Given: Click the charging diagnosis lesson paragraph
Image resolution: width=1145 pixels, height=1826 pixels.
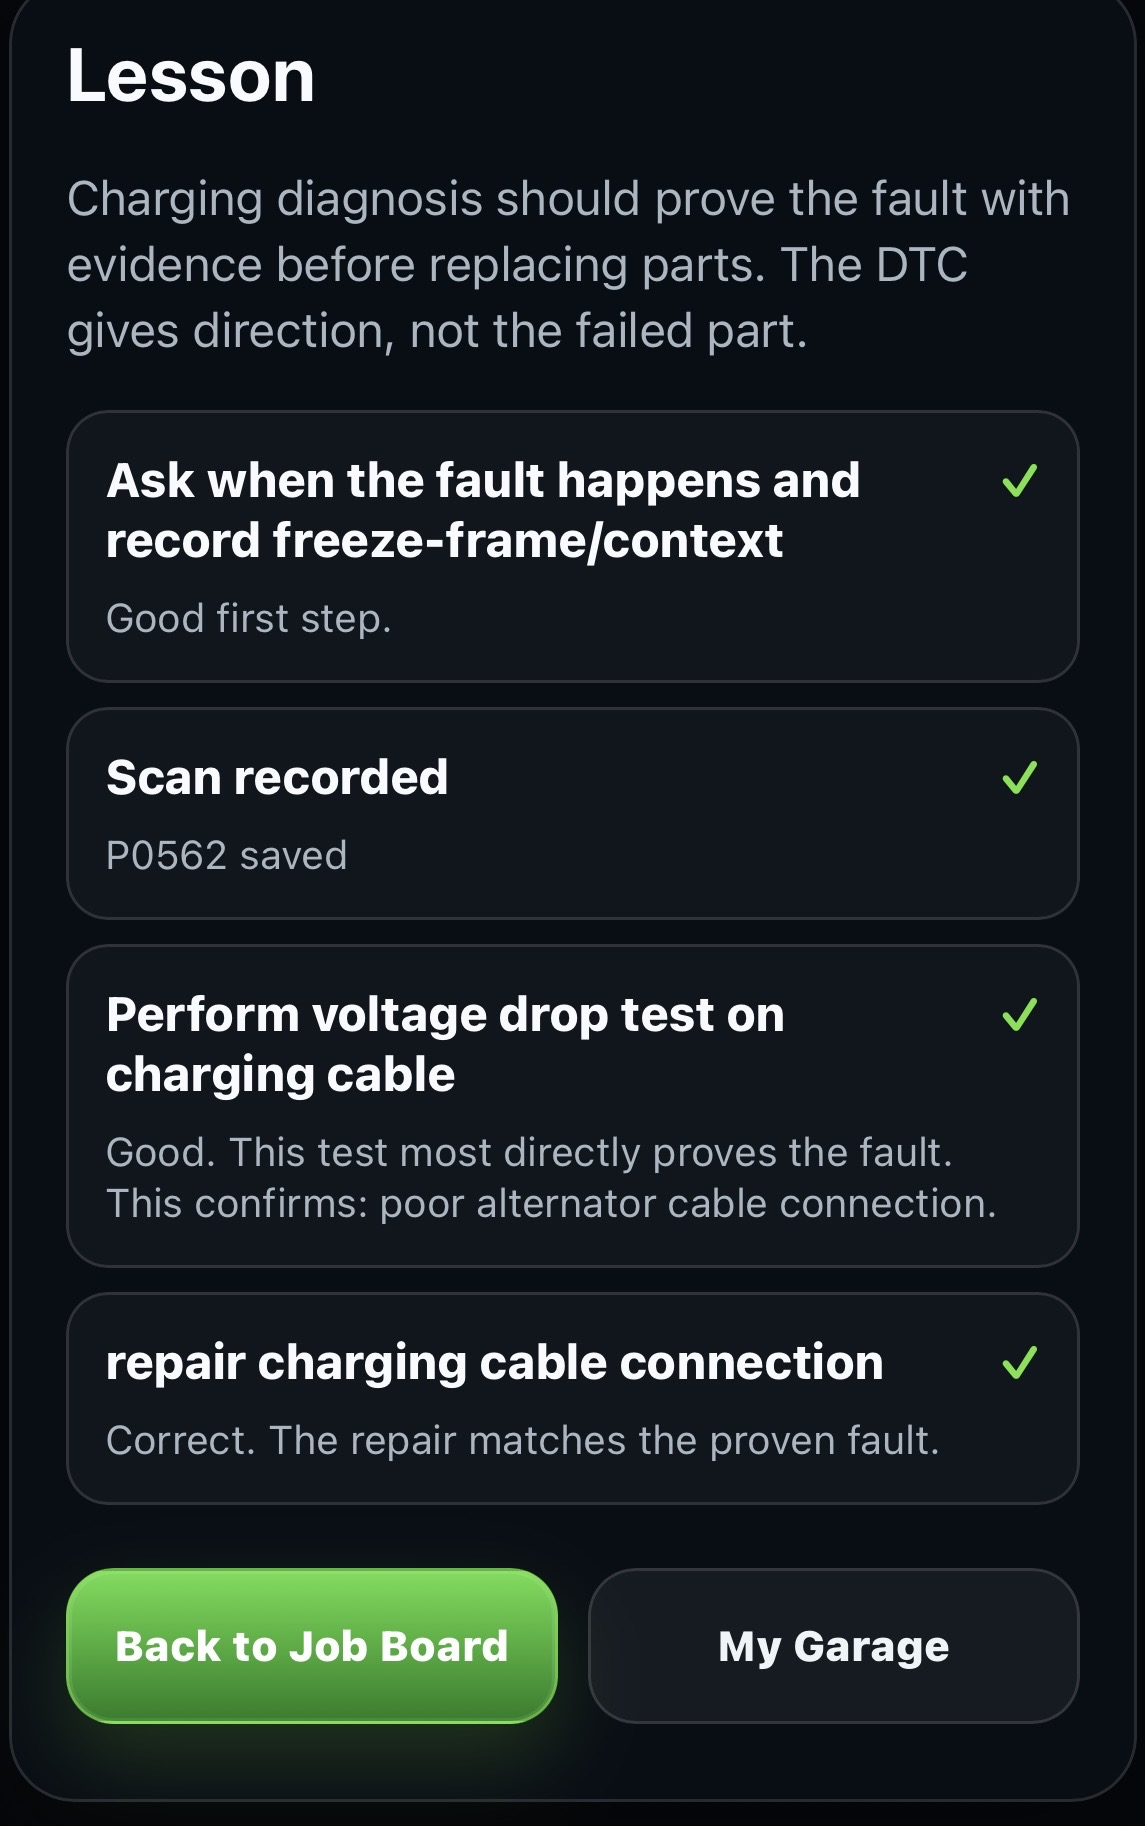Looking at the screenshot, I should pos(568,265).
